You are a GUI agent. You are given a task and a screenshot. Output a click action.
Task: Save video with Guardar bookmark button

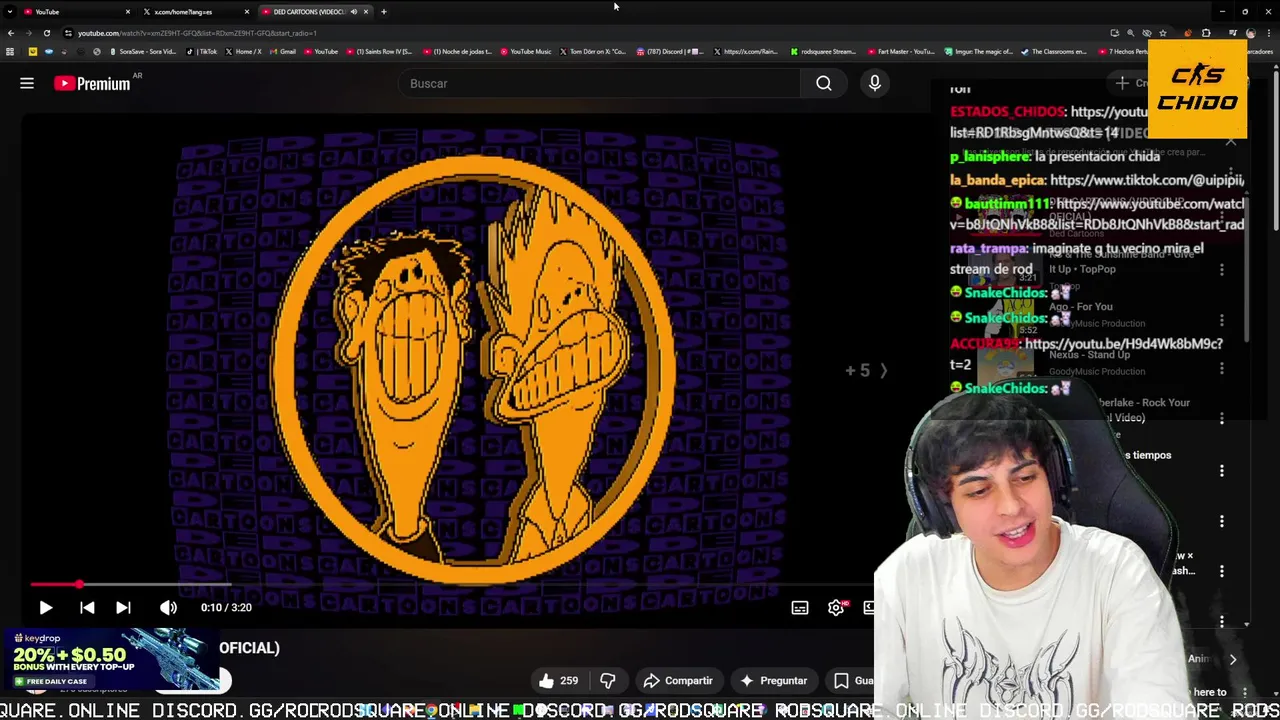pos(852,681)
